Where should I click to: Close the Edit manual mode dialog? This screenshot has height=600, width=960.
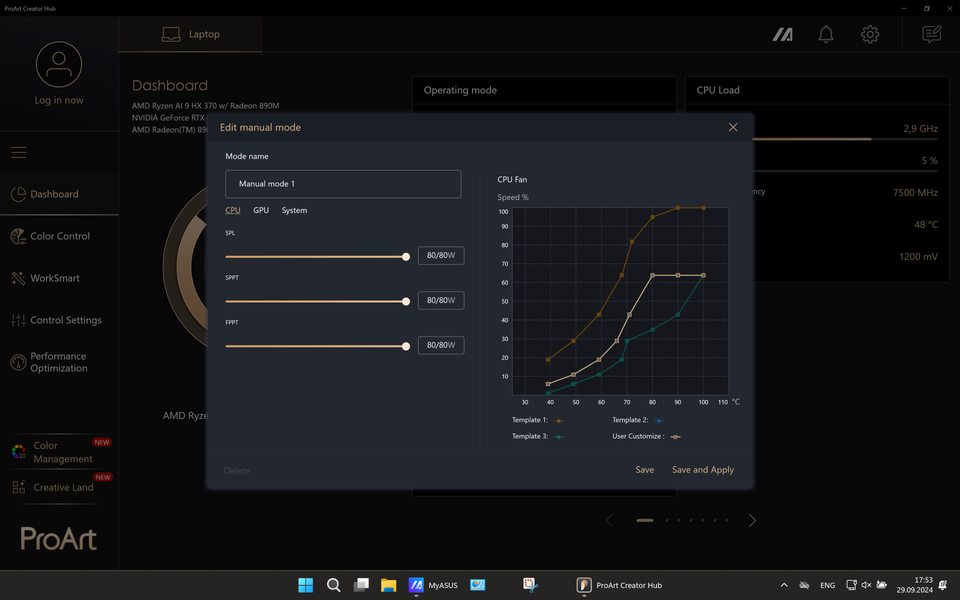733,127
